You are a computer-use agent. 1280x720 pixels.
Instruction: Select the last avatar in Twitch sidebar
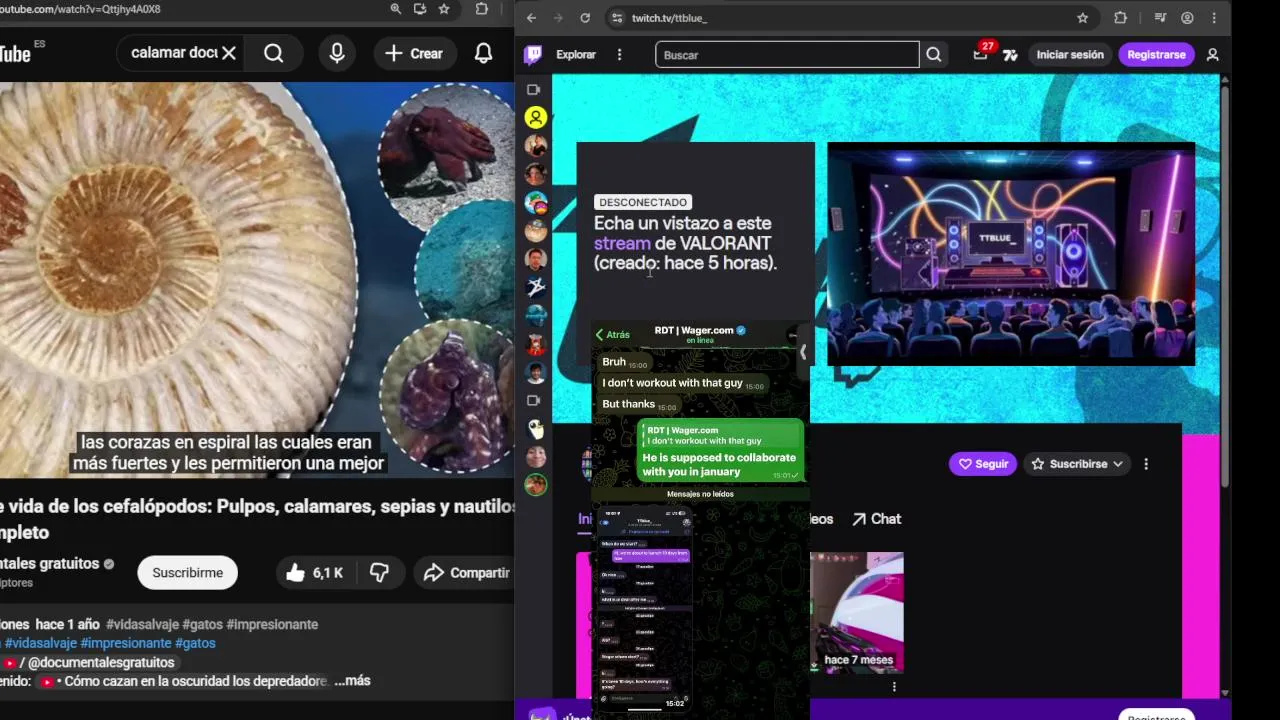[x=536, y=485]
